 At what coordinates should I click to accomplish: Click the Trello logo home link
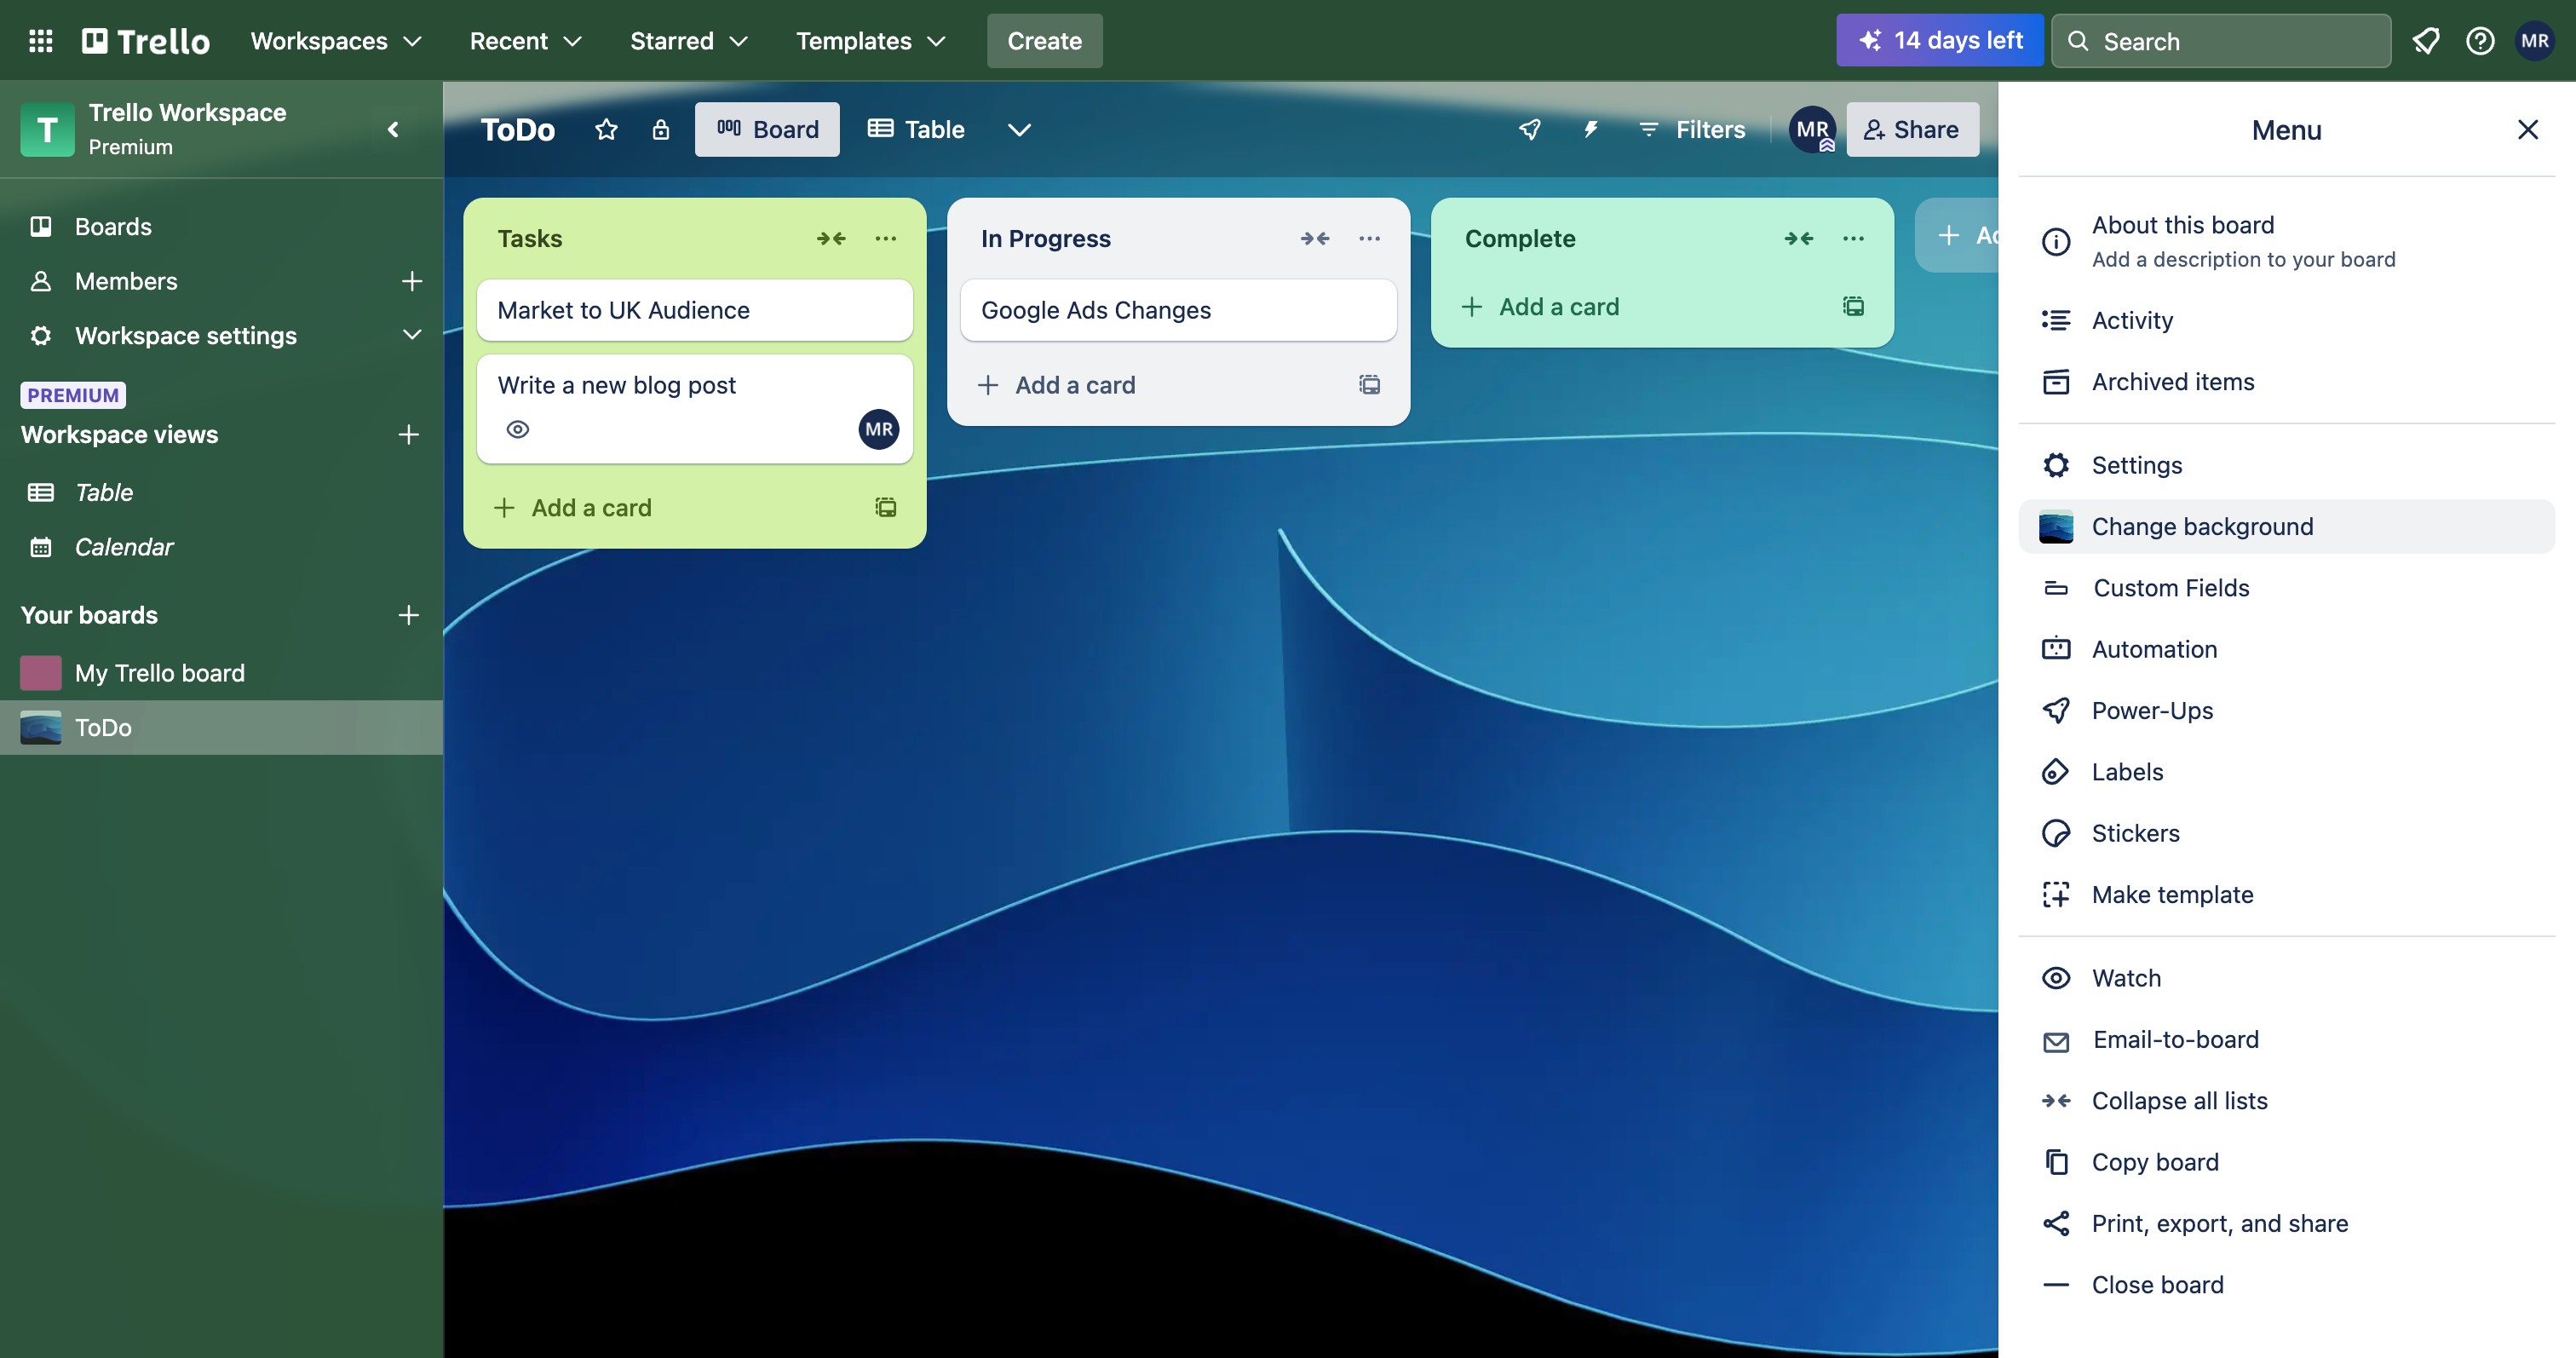click(x=146, y=41)
